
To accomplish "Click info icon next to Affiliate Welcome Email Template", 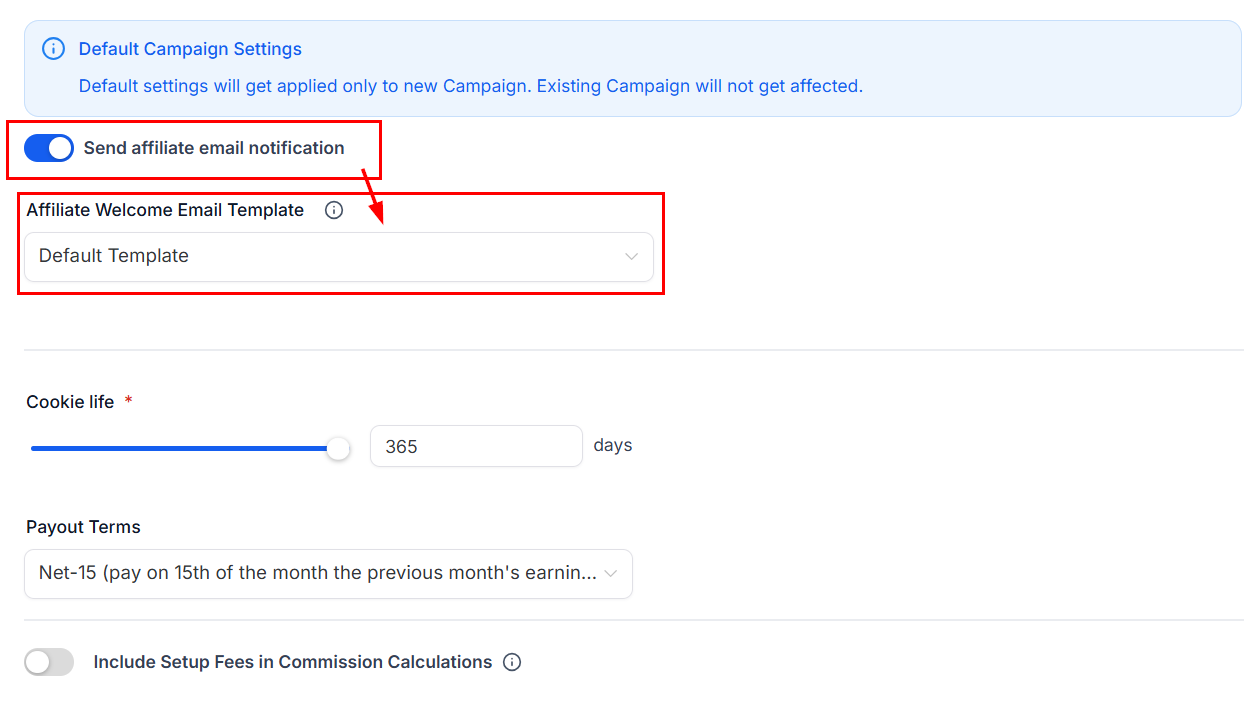I will [334, 210].
